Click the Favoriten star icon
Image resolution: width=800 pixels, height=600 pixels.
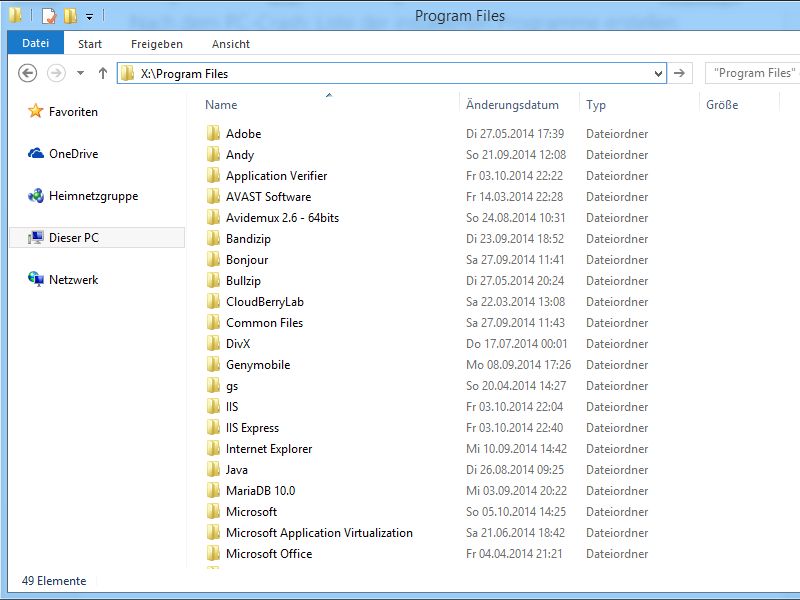tap(36, 111)
